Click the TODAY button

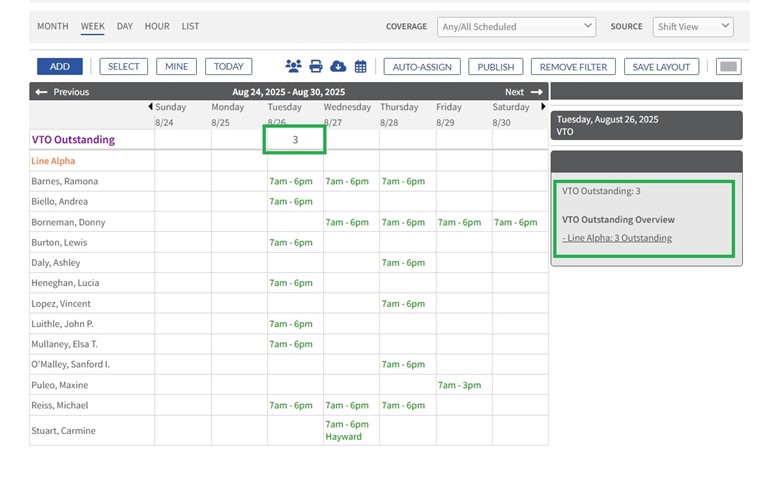[229, 66]
